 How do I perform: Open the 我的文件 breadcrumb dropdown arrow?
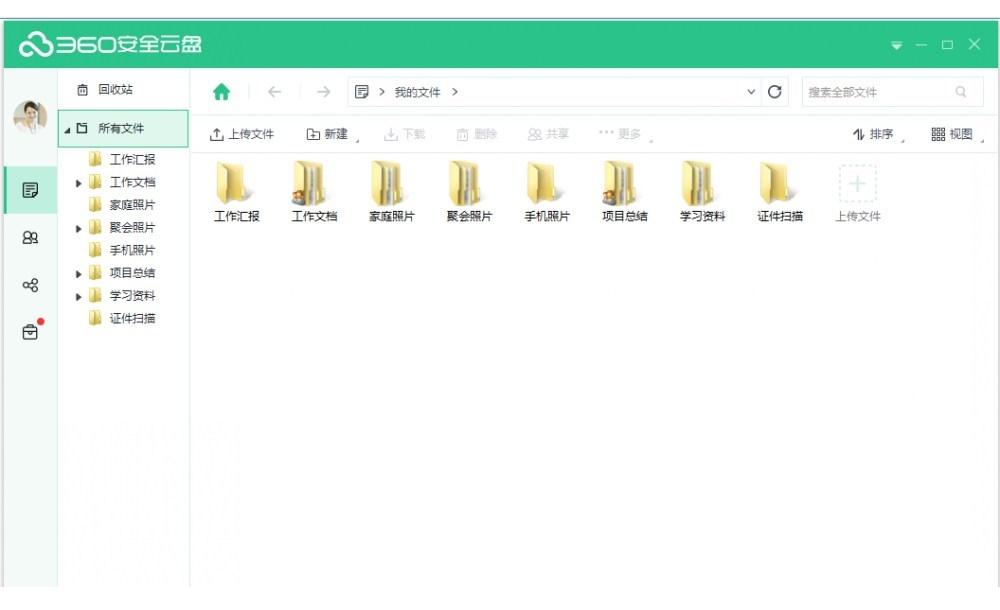point(750,91)
